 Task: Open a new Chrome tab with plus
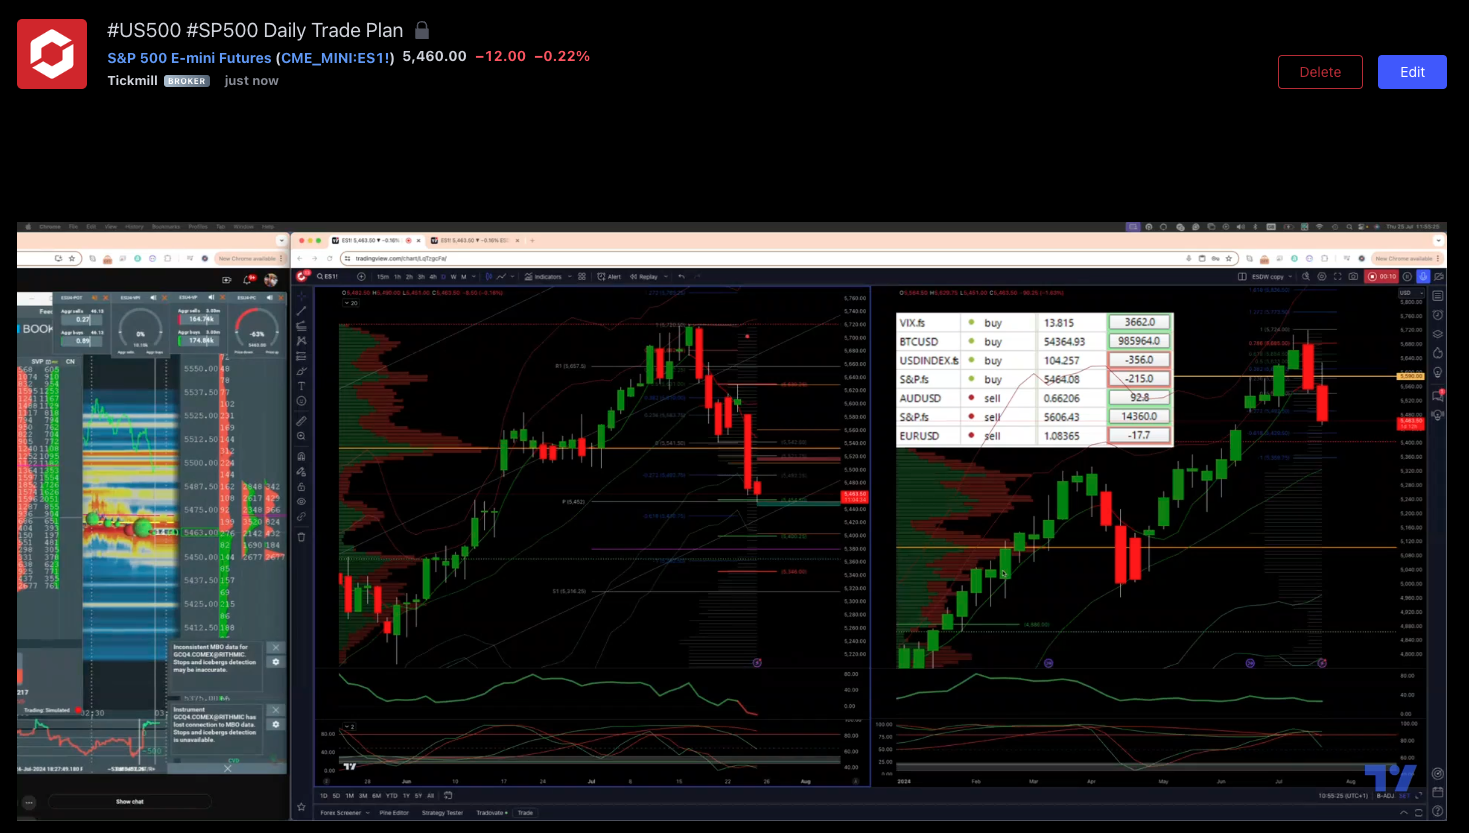coord(532,241)
